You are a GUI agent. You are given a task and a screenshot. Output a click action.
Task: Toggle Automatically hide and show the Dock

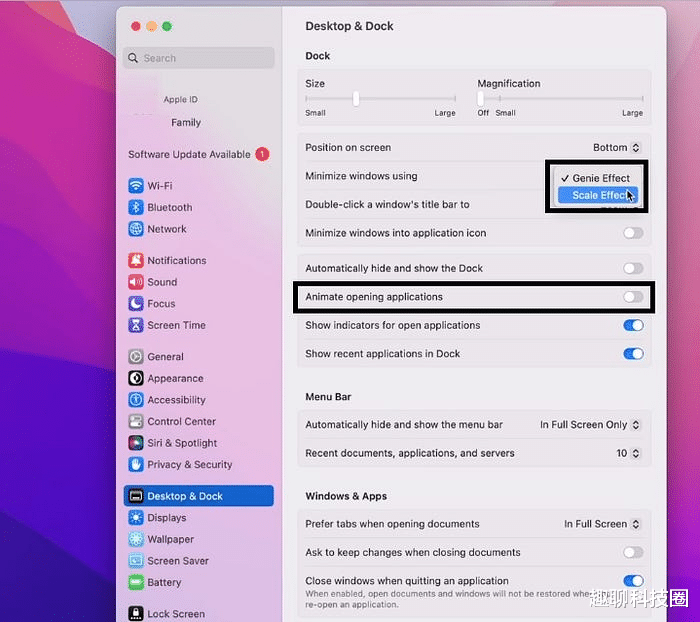click(x=633, y=268)
